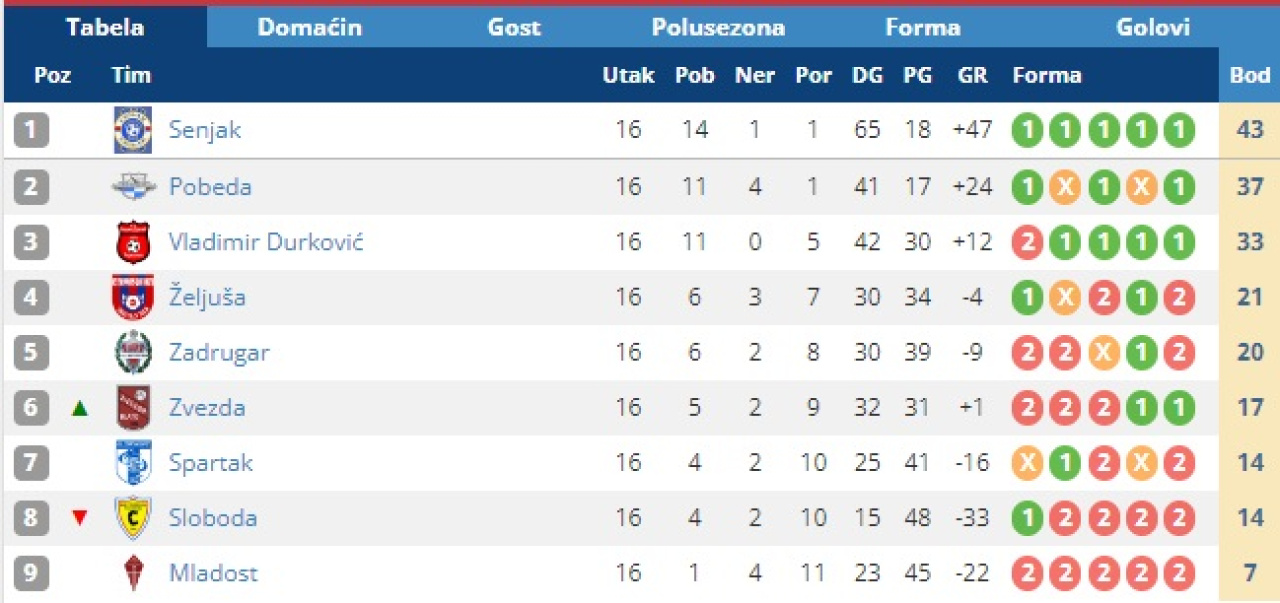Click the Željuša team crest
This screenshot has height=603, width=1280.
click(132, 297)
